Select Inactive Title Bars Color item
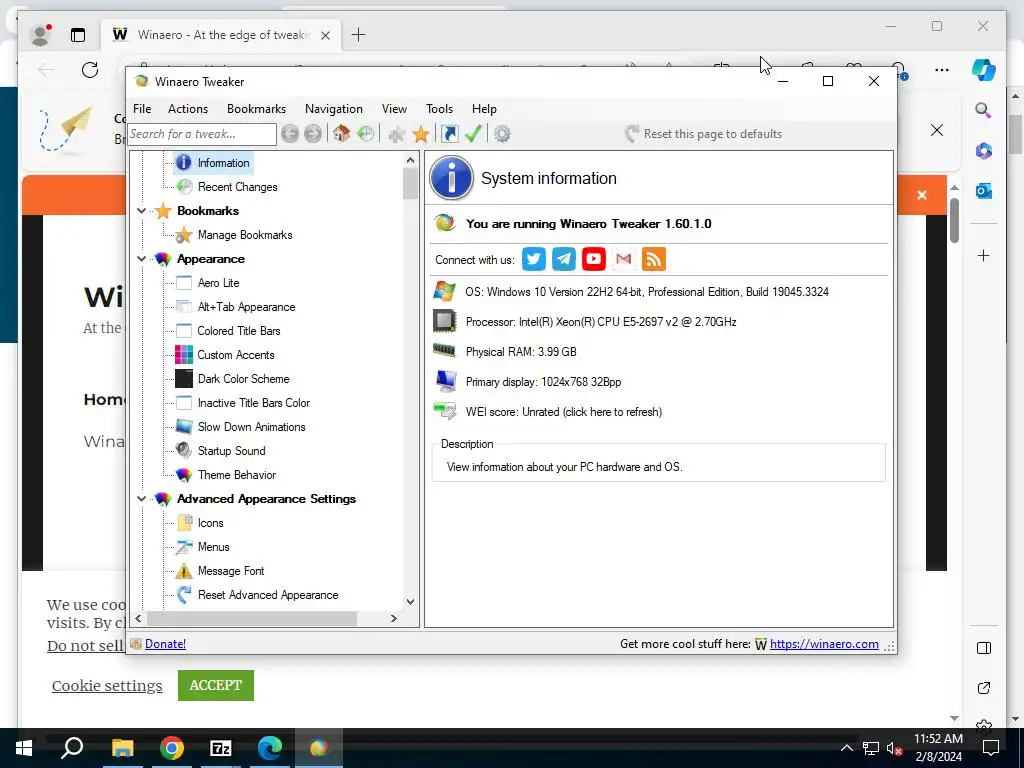 coord(253,403)
